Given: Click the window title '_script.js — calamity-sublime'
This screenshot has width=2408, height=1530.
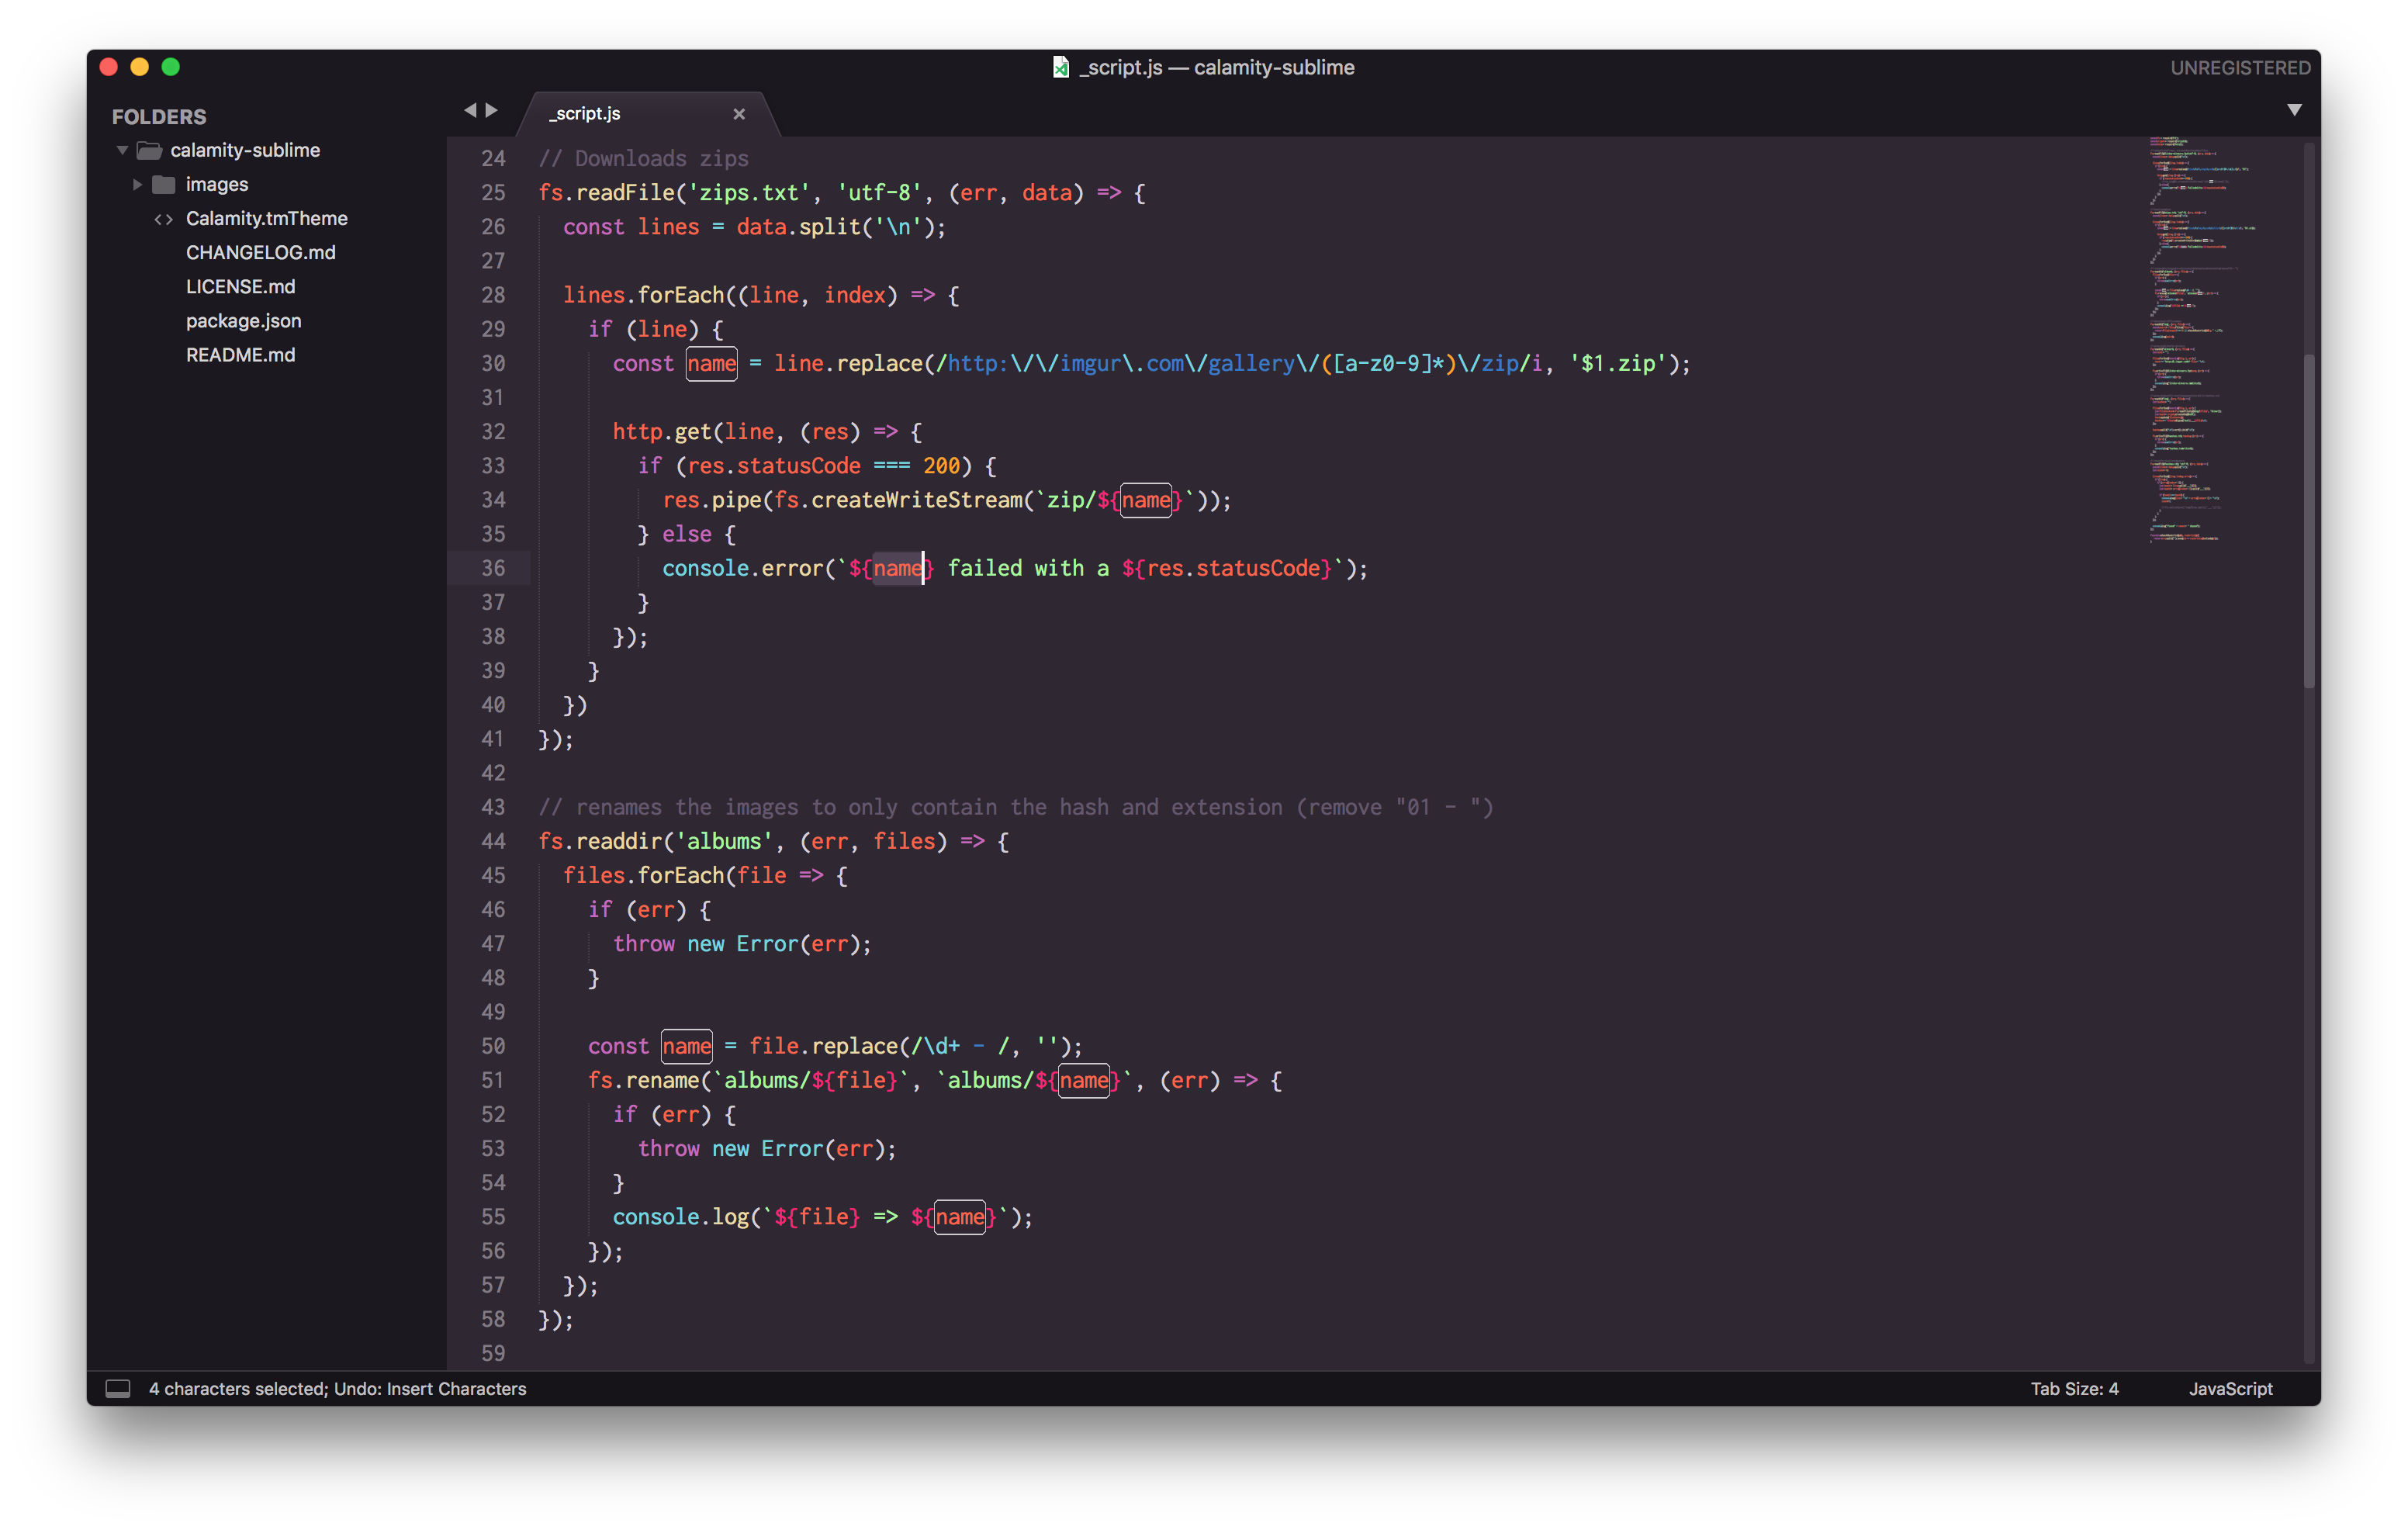Looking at the screenshot, I should coord(1216,67).
